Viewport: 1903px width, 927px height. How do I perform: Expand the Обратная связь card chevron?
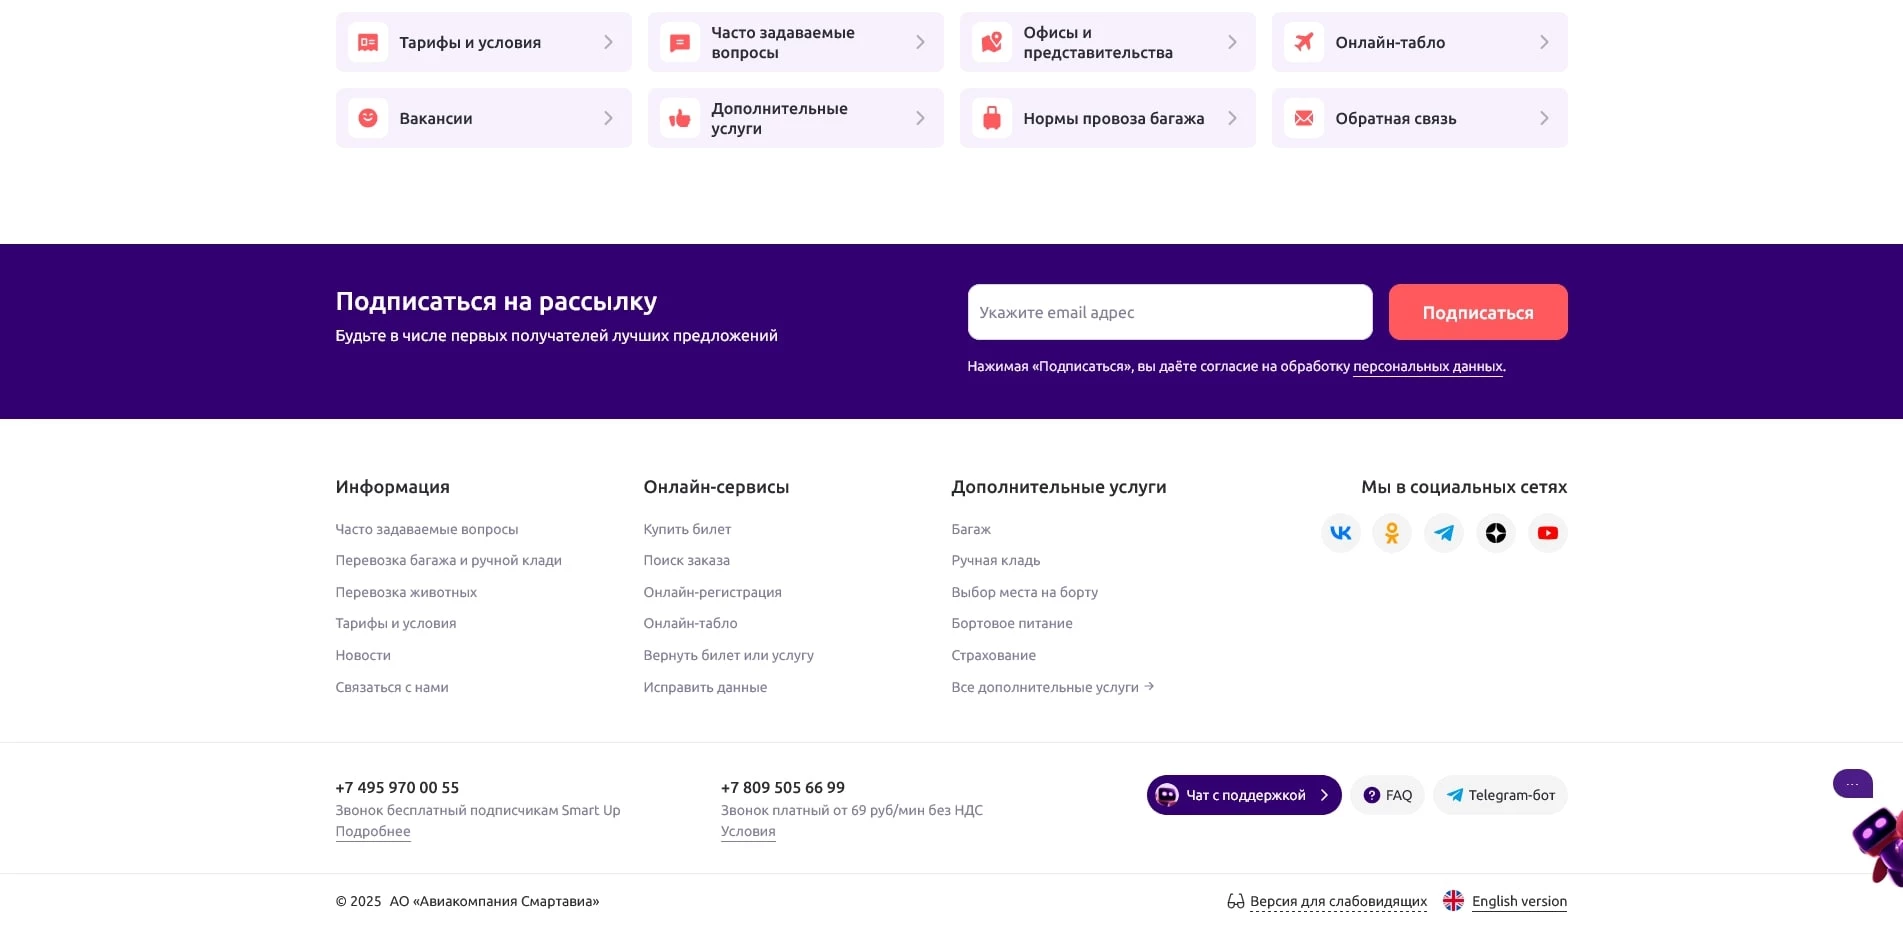pos(1544,117)
